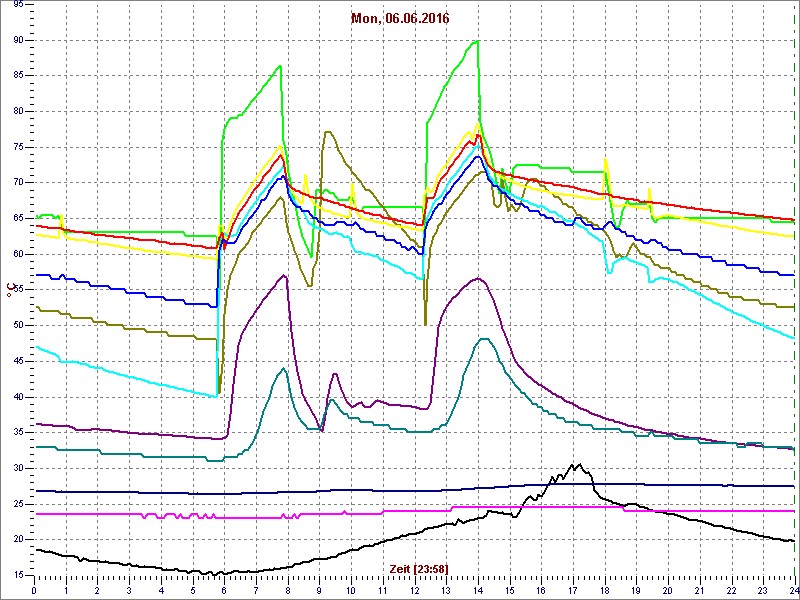Screen dimensions: 800x600
Task: Select hour 21 on the time axis
Action: [x=699, y=589]
